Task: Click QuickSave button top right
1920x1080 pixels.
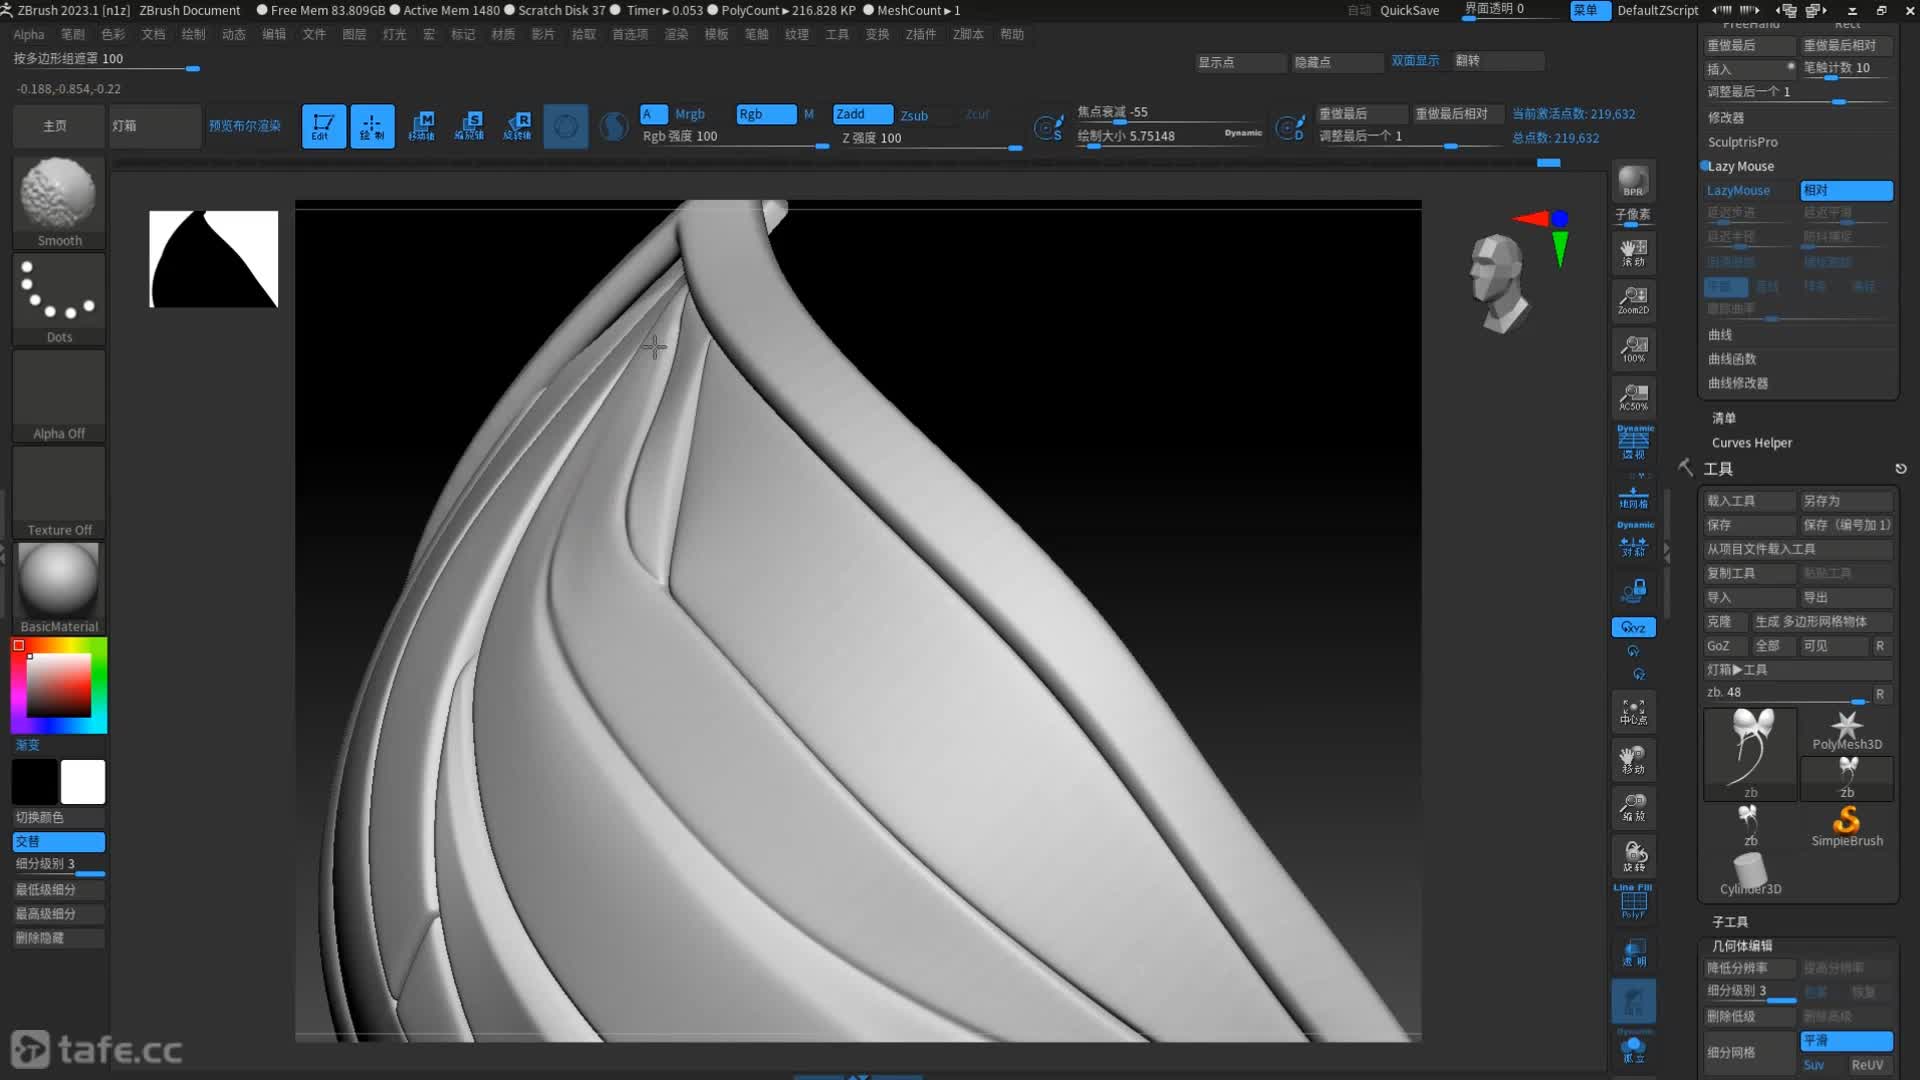Action: 1410,9
